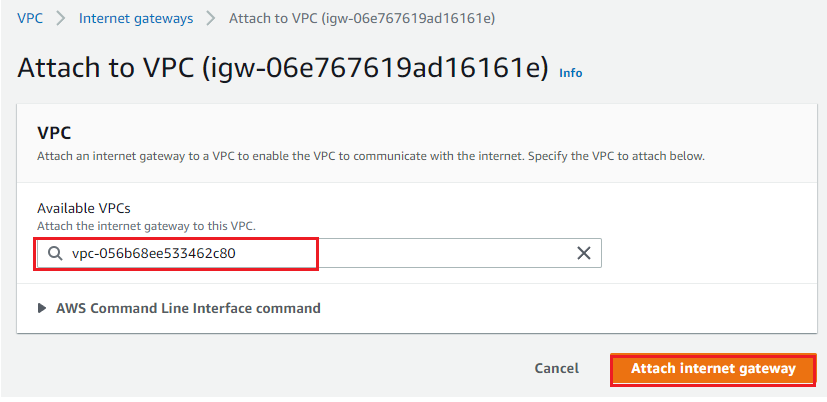
Task: Cancel attaching the internet gateway
Action: pos(556,368)
